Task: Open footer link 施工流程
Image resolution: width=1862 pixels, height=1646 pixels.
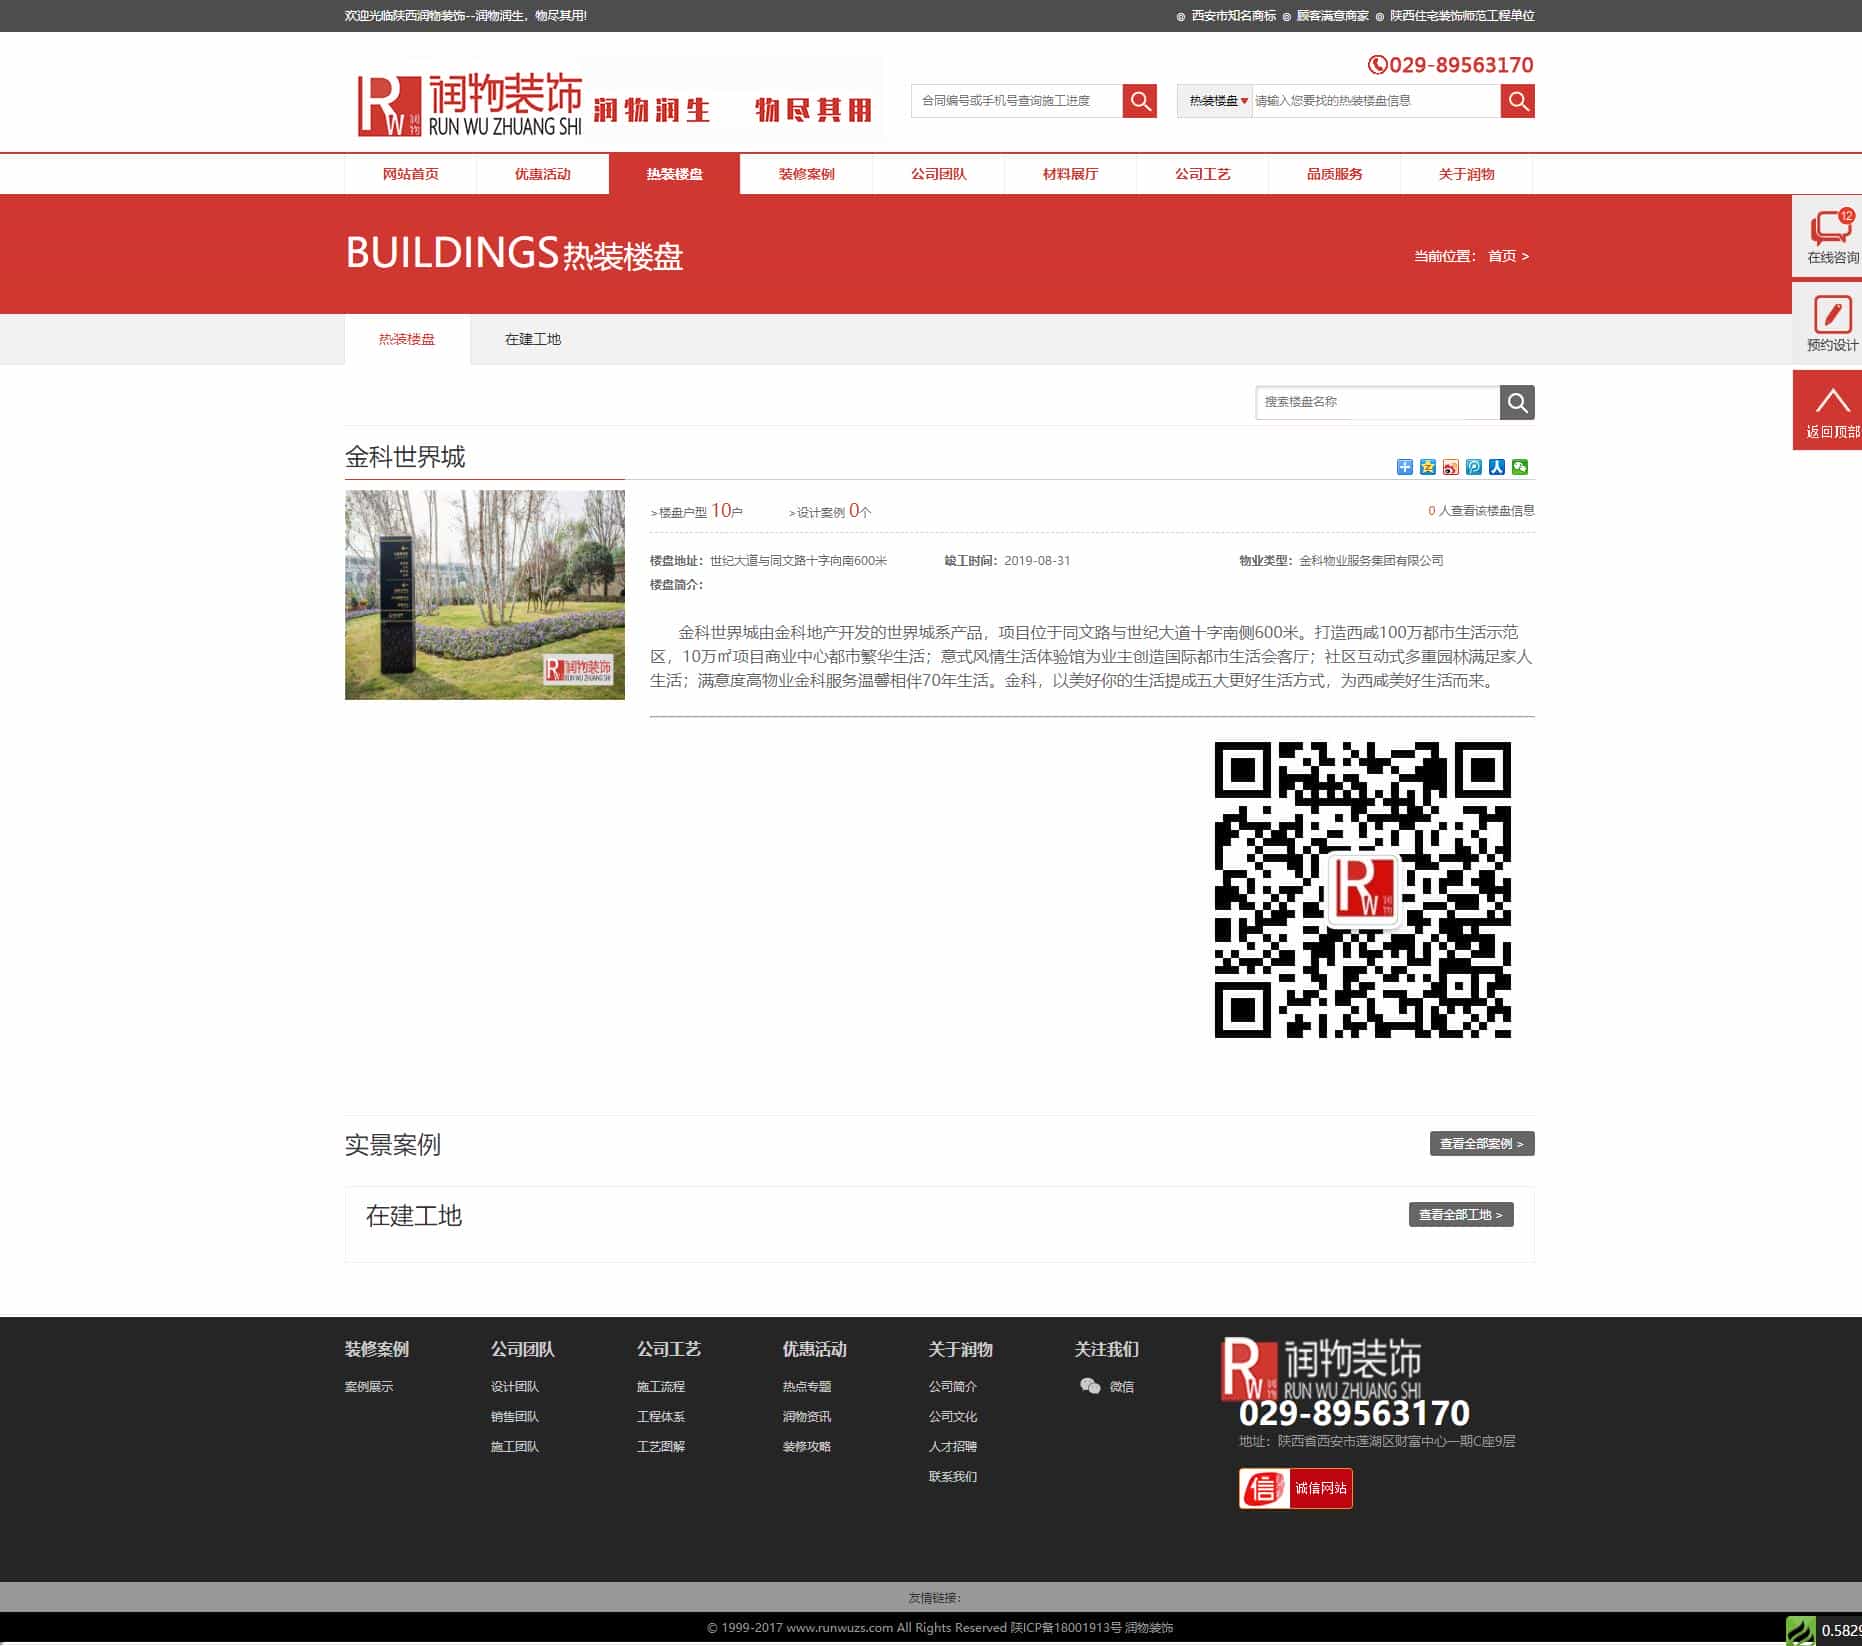Action: pyautogui.click(x=661, y=1386)
